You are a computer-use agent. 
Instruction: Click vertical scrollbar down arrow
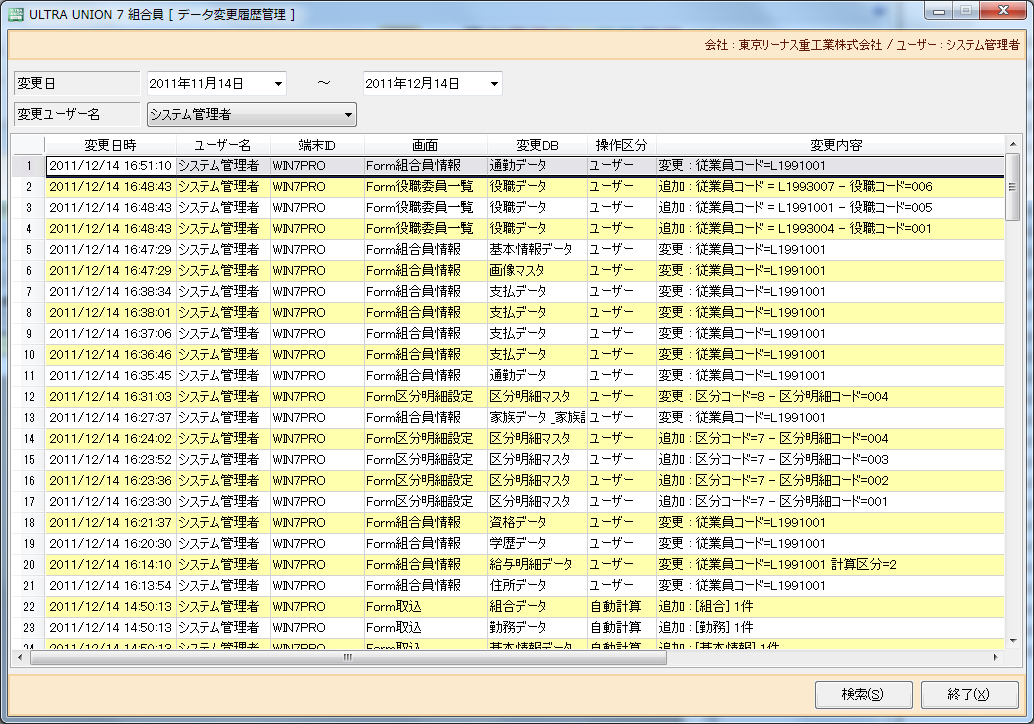pyautogui.click(x=1012, y=640)
